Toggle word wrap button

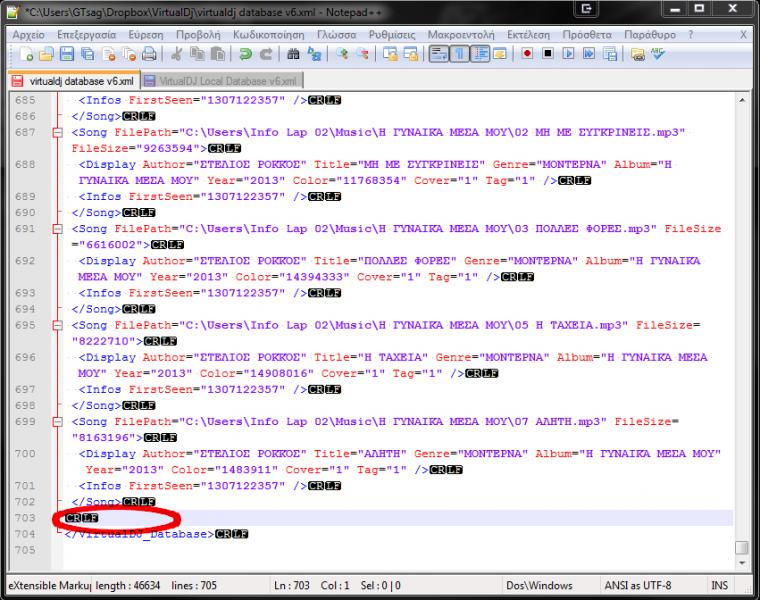click(x=439, y=54)
